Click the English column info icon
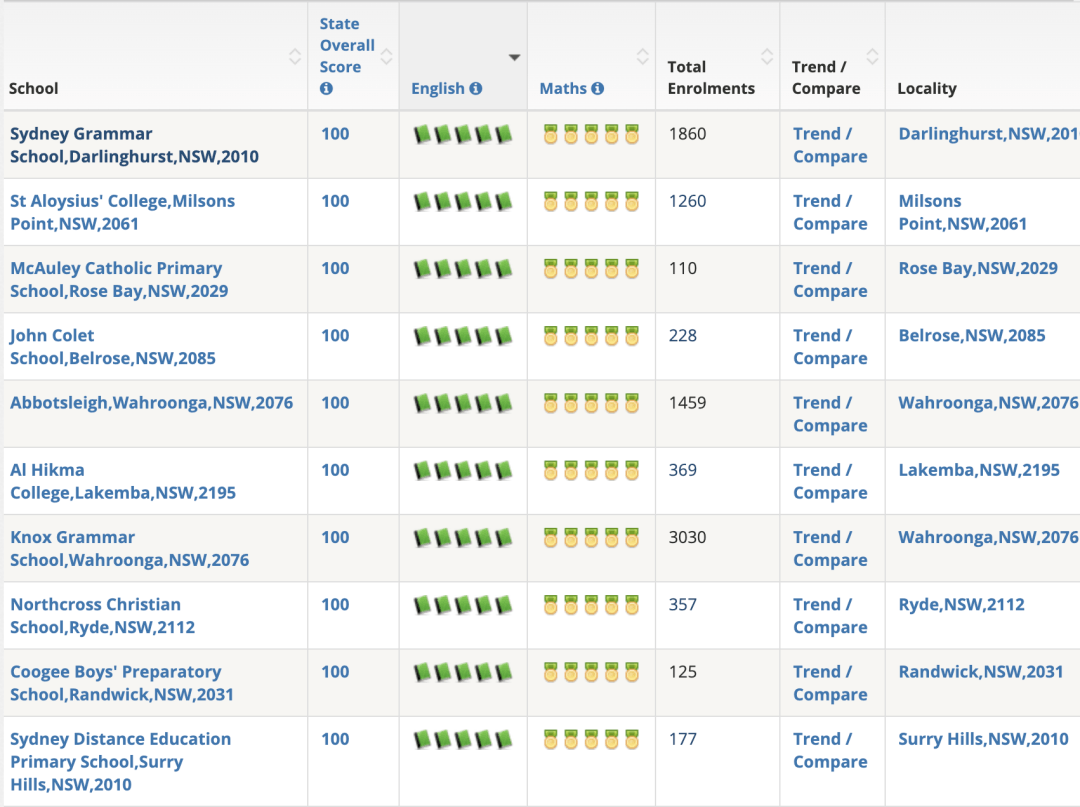Image resolution: width=1080 pixels, height=807 pixels. 476,88
